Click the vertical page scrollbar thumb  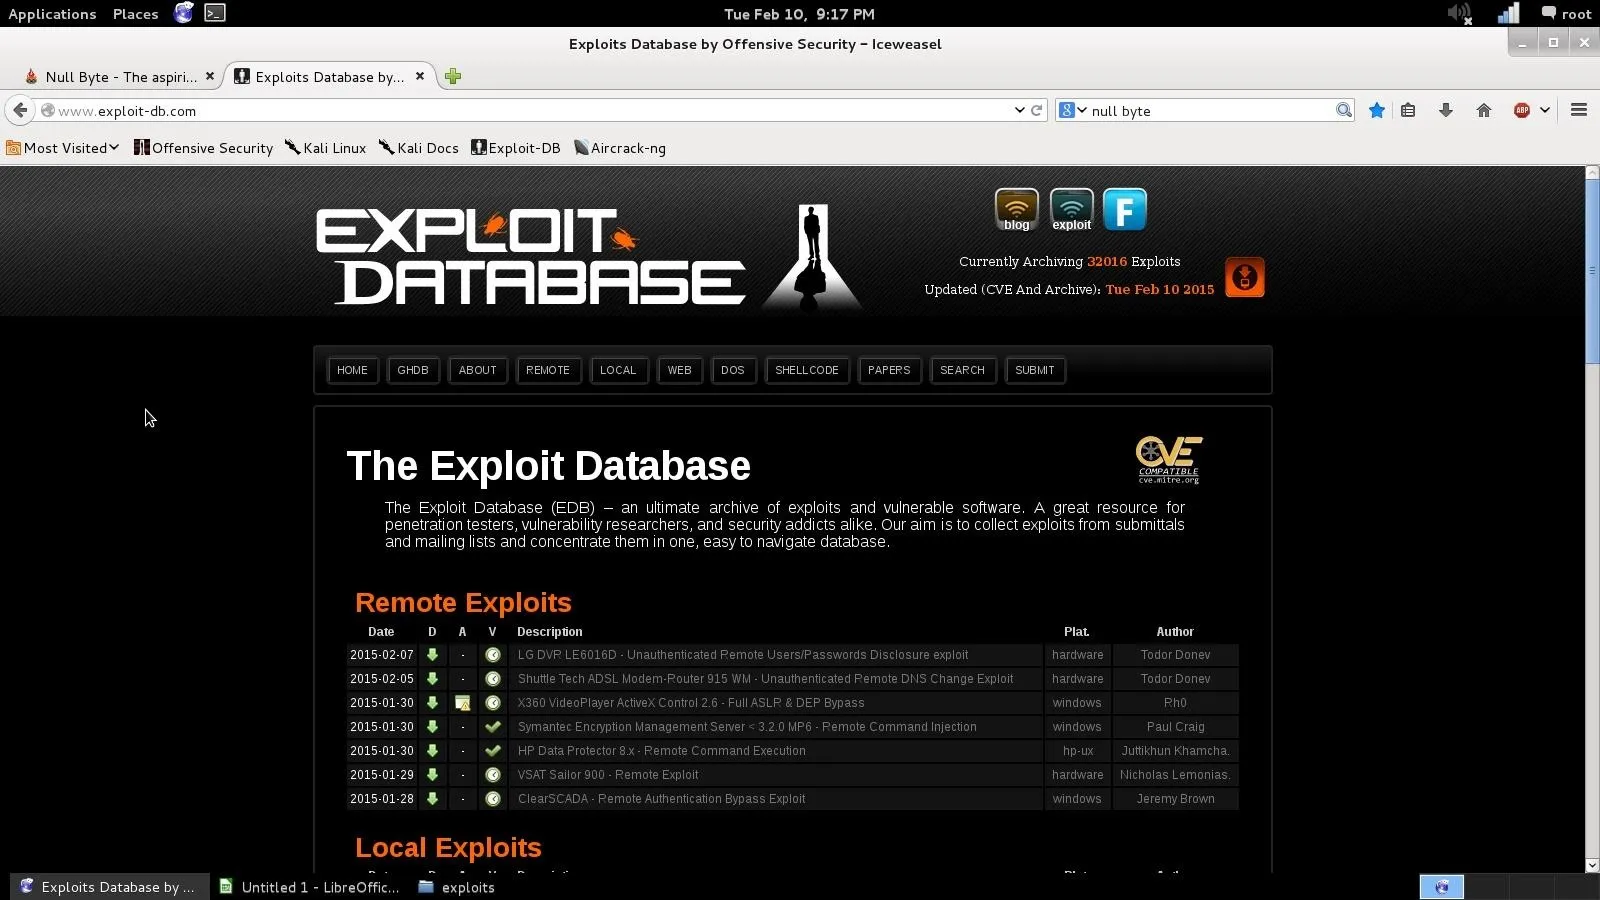(x=1592, y=270)
